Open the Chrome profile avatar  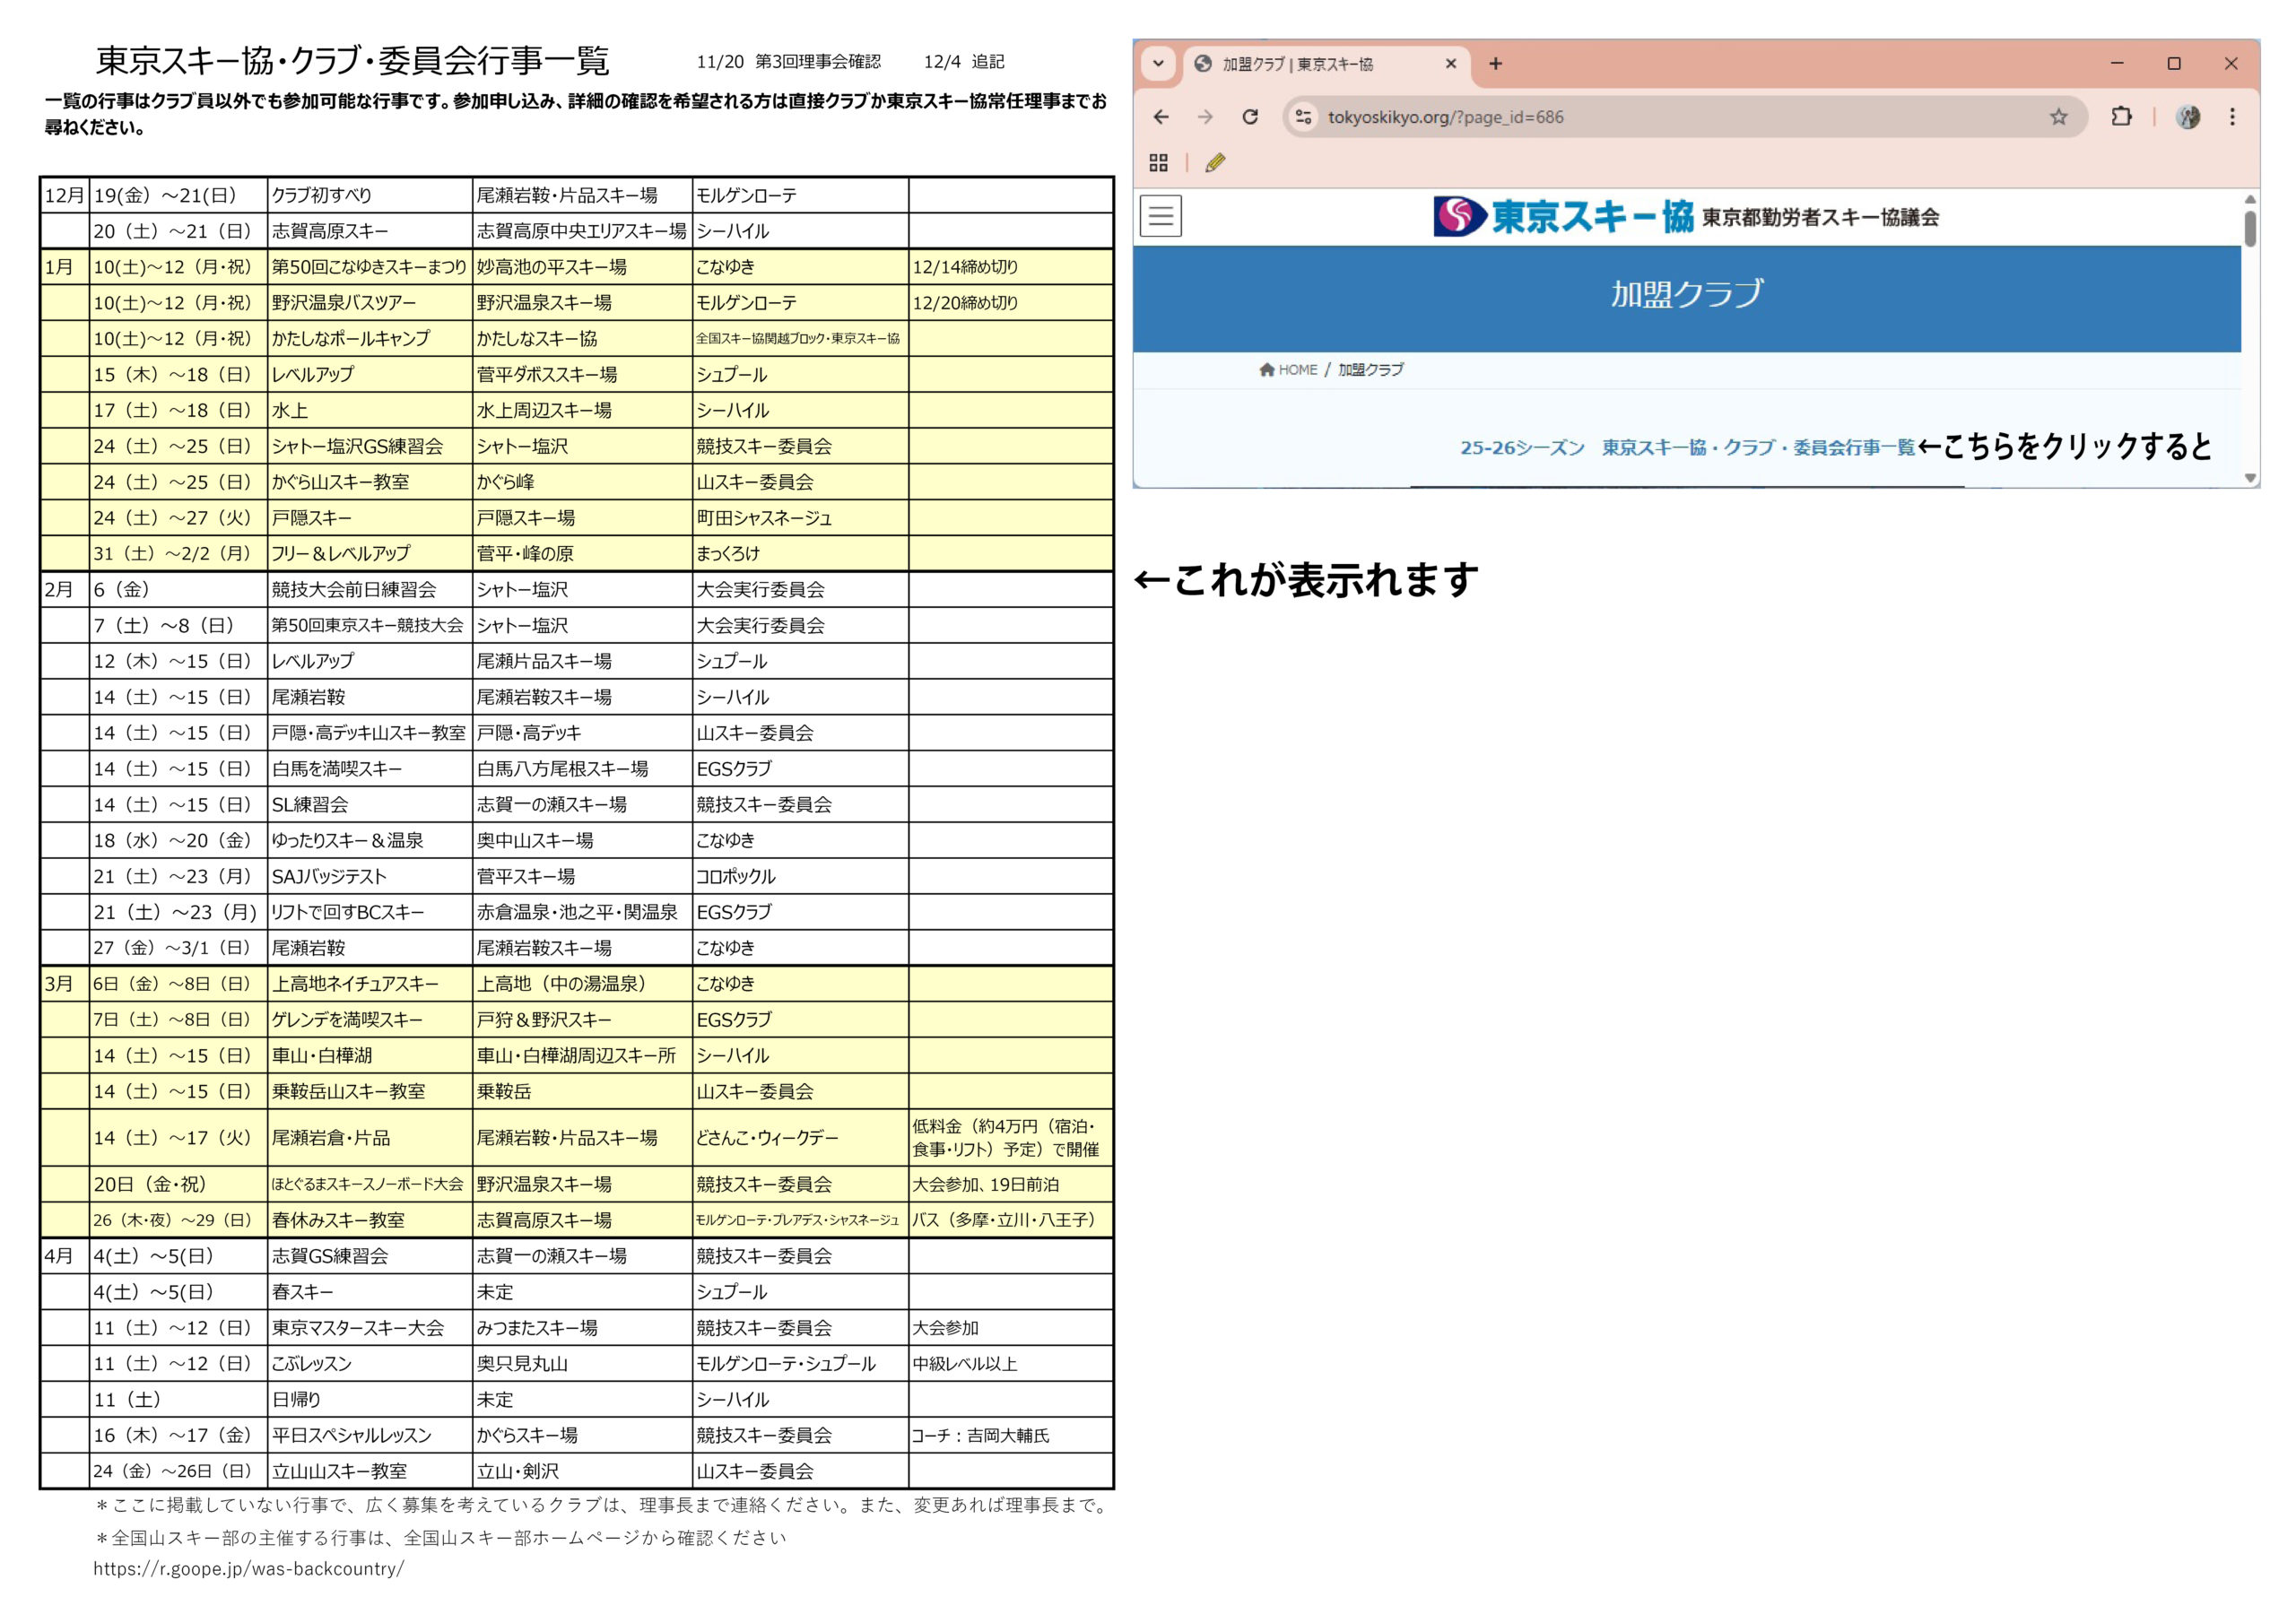point(2188,117)
